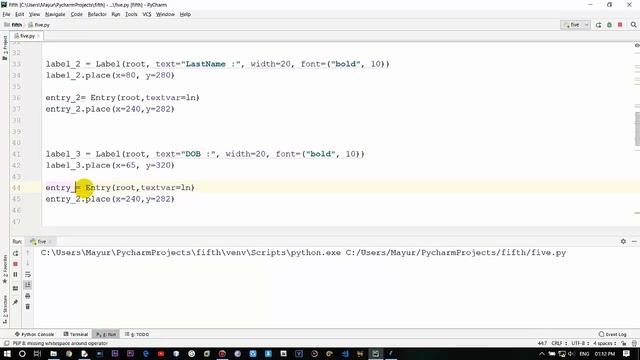The height and width of the screenshot is (360, 640).
Task: Click cursor position 44:7 indicator
Action: point(542,343)
